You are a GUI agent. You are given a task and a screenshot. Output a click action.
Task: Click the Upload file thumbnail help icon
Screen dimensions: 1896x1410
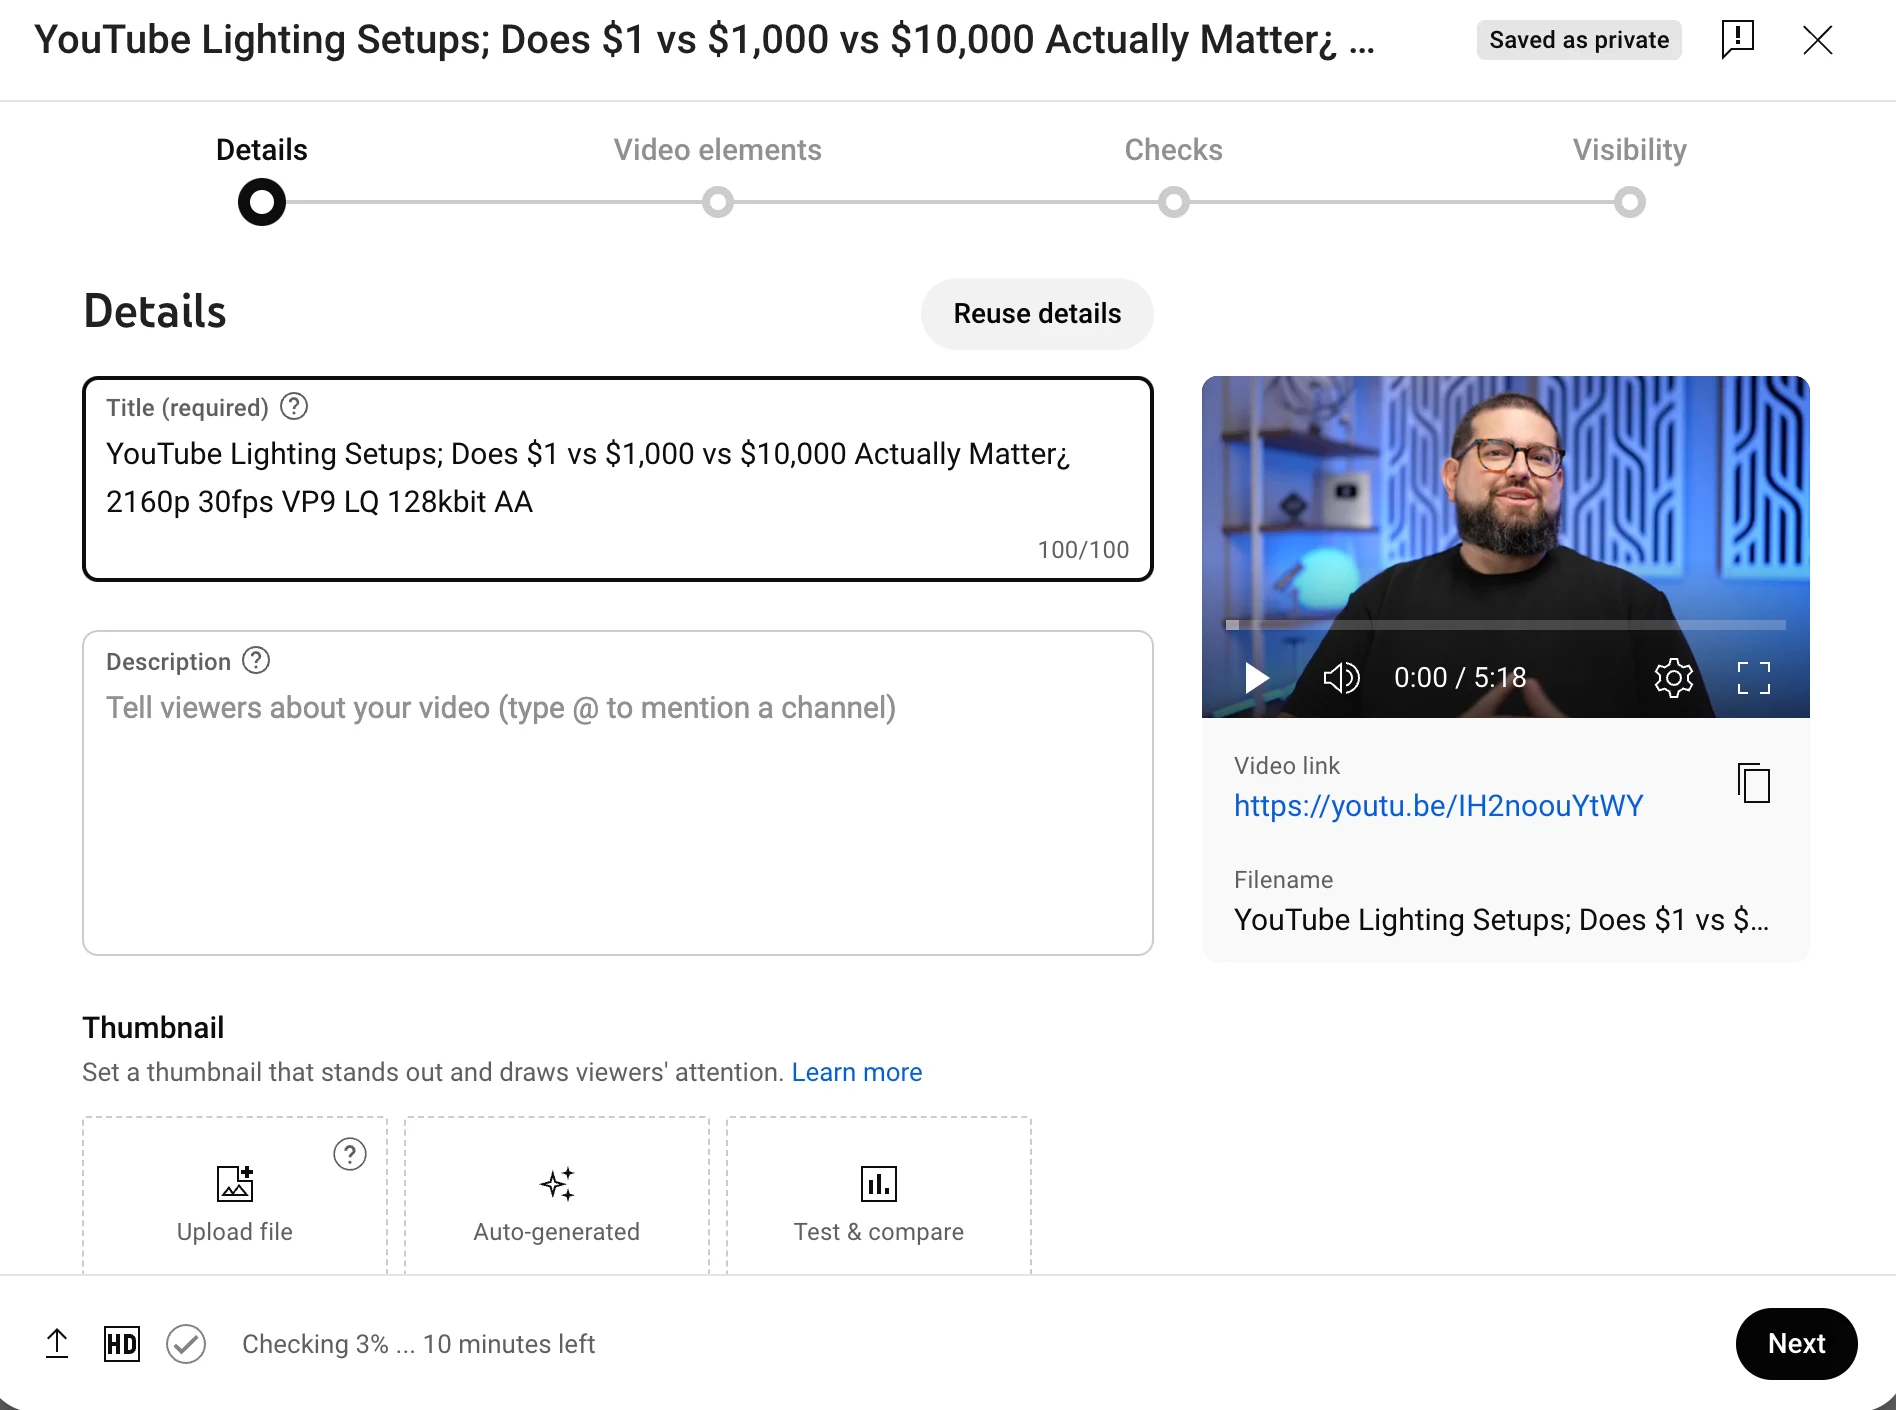click(x=350, y=1155)
